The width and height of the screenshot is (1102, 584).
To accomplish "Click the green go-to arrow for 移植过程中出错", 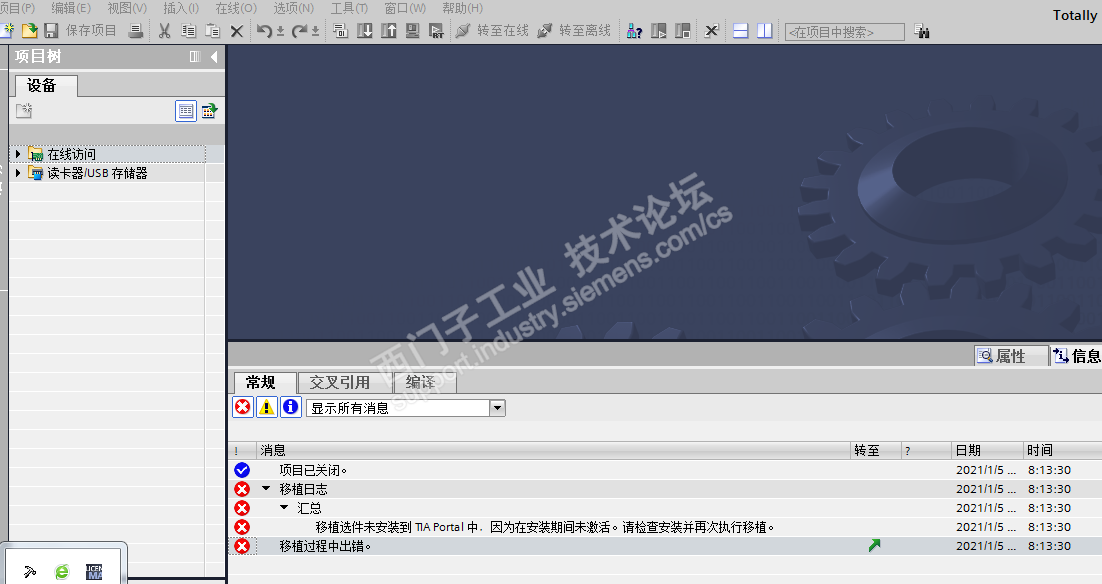I will tap(874, 545).
